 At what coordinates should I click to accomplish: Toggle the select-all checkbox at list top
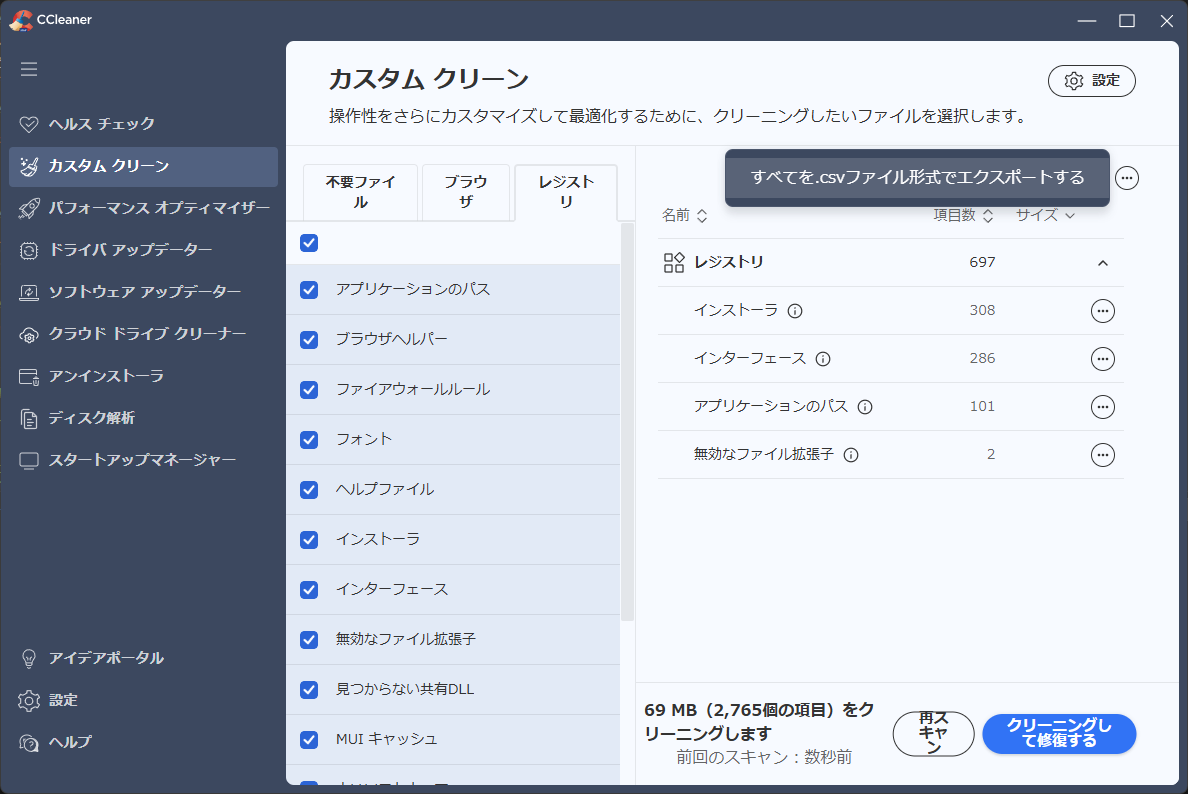click(309, 243)
